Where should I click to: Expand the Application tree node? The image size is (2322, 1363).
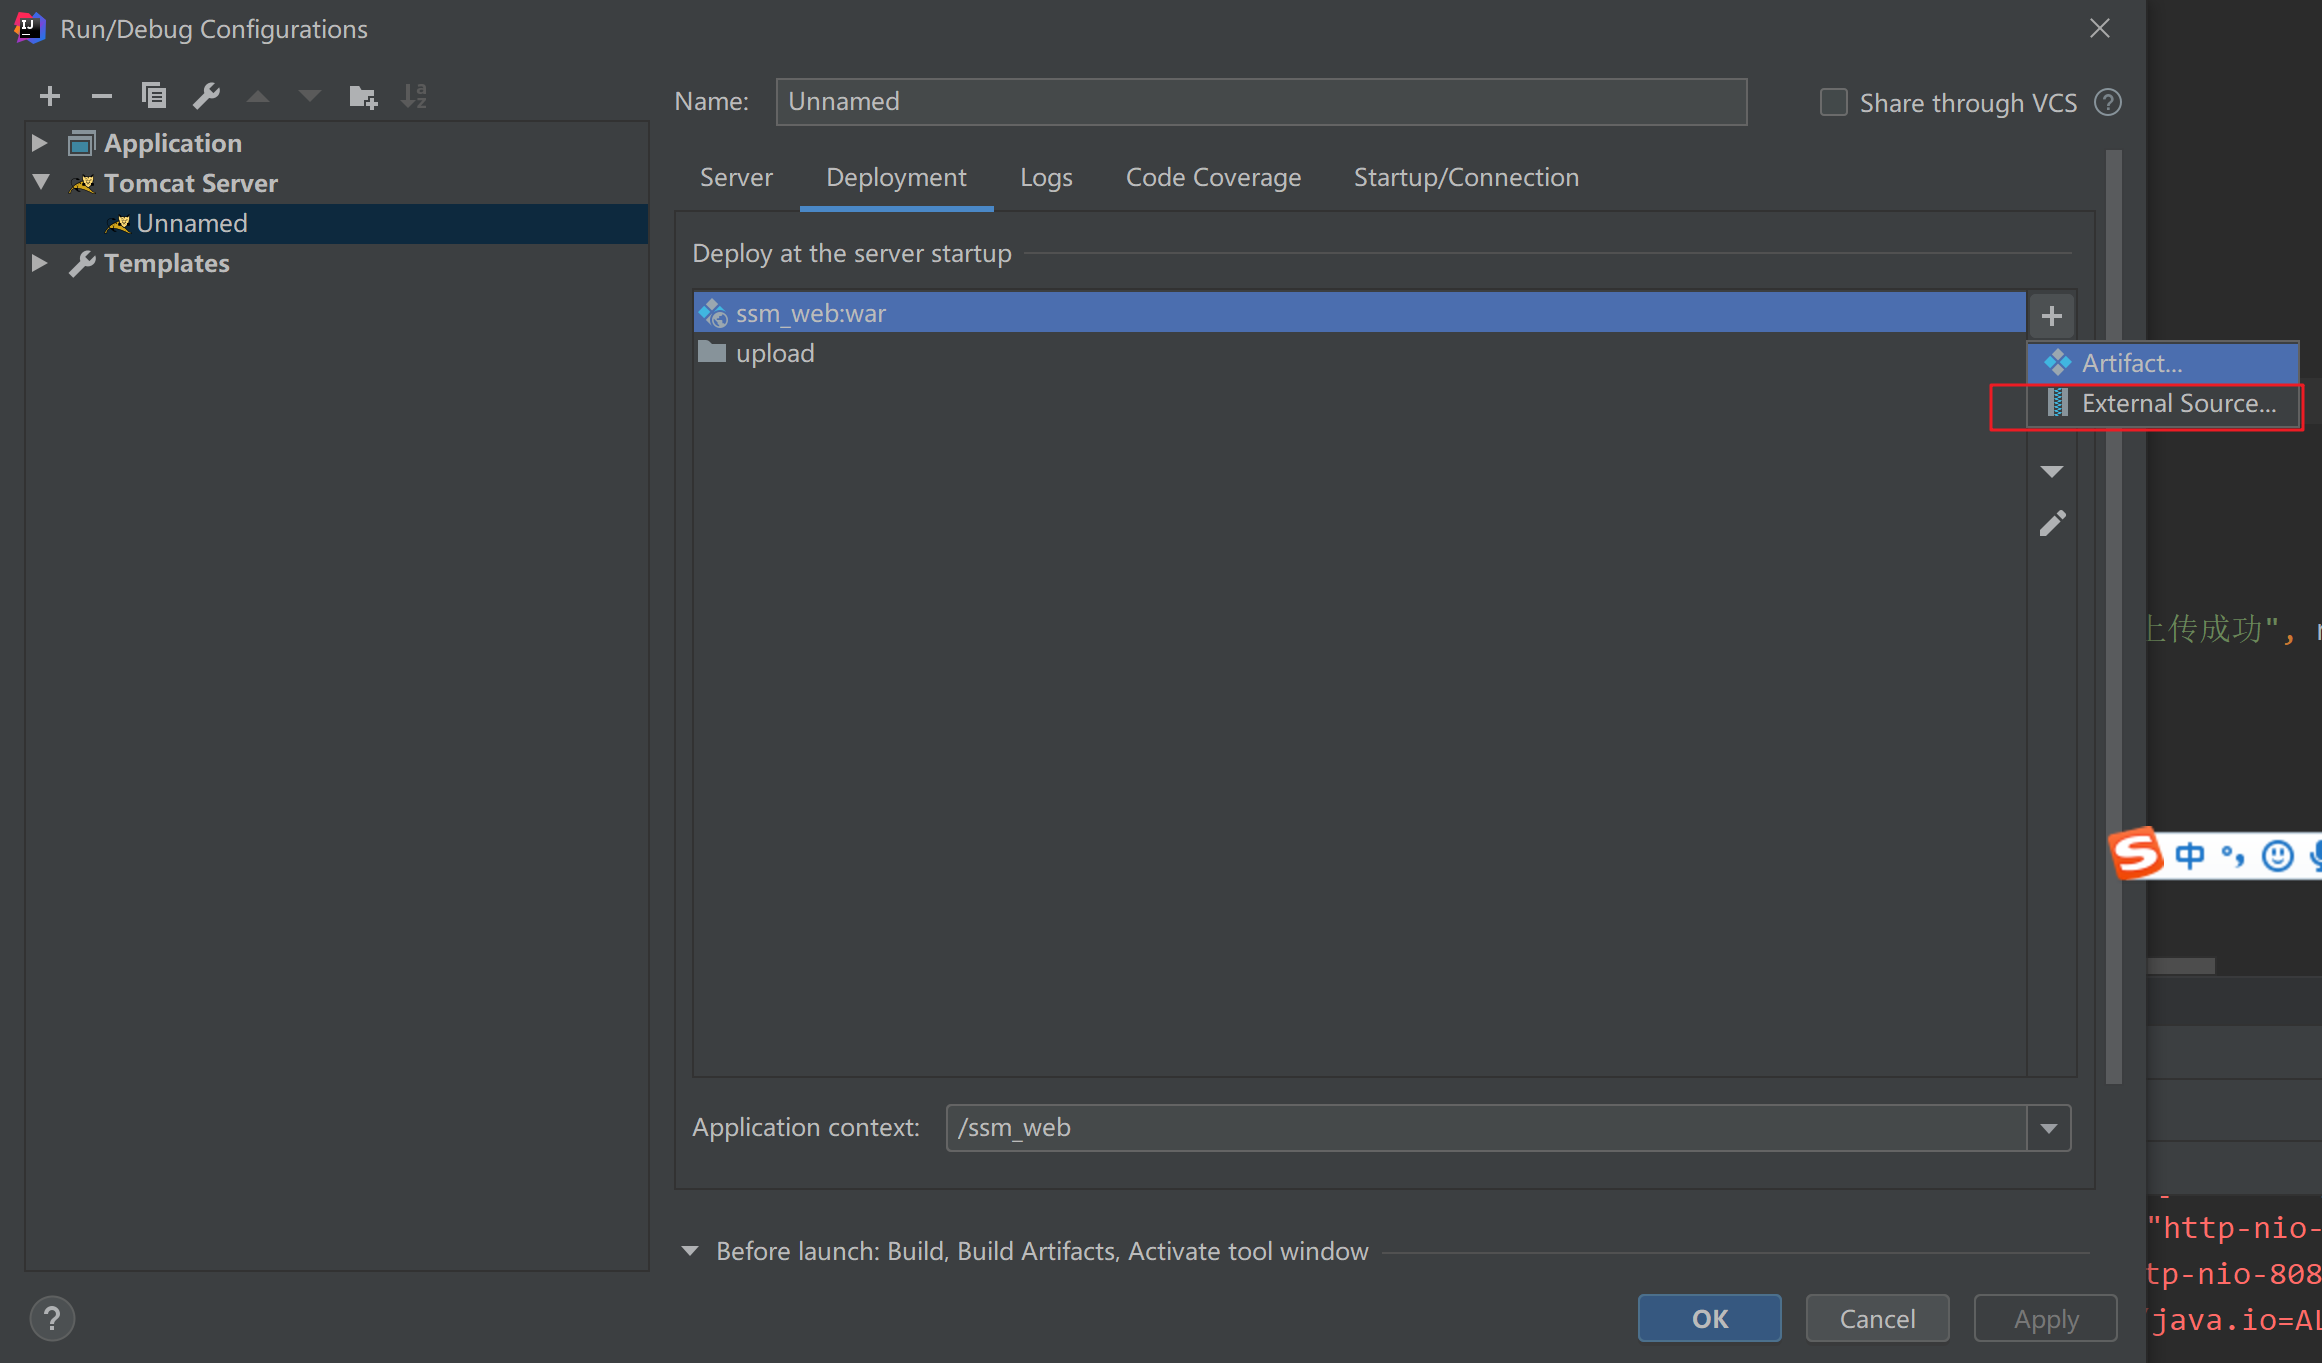point(40,143)
